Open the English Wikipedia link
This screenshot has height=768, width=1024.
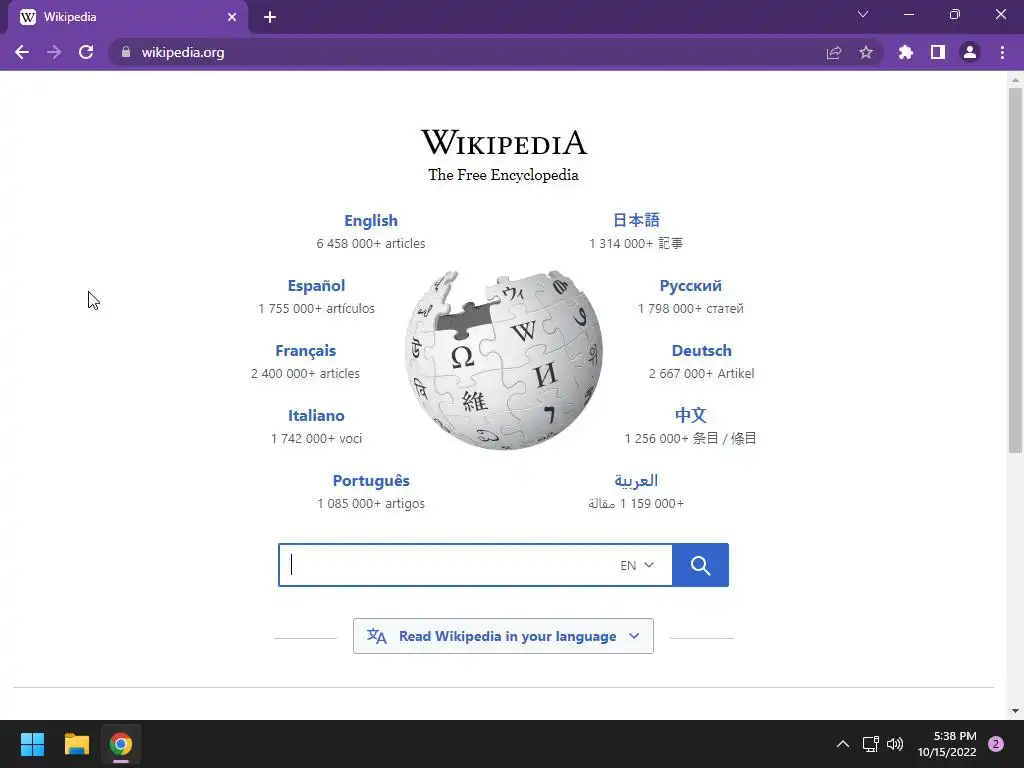pyautogui.click(x=371, y=221)
